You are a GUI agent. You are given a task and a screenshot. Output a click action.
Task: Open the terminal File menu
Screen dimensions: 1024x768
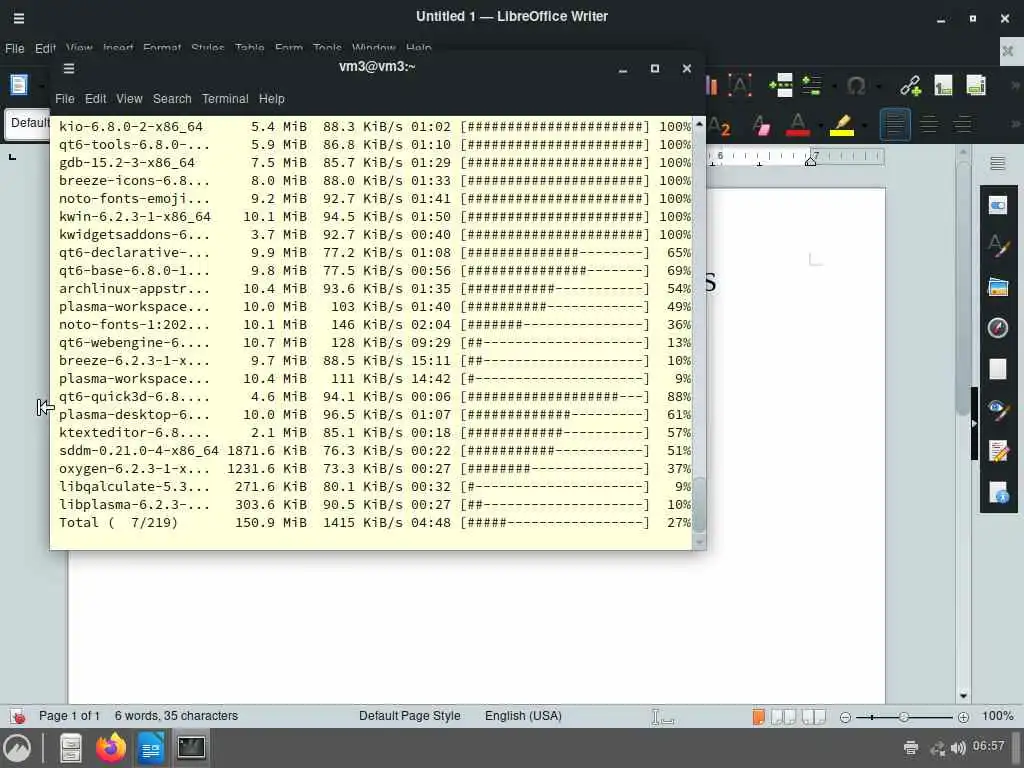(65, 99)
